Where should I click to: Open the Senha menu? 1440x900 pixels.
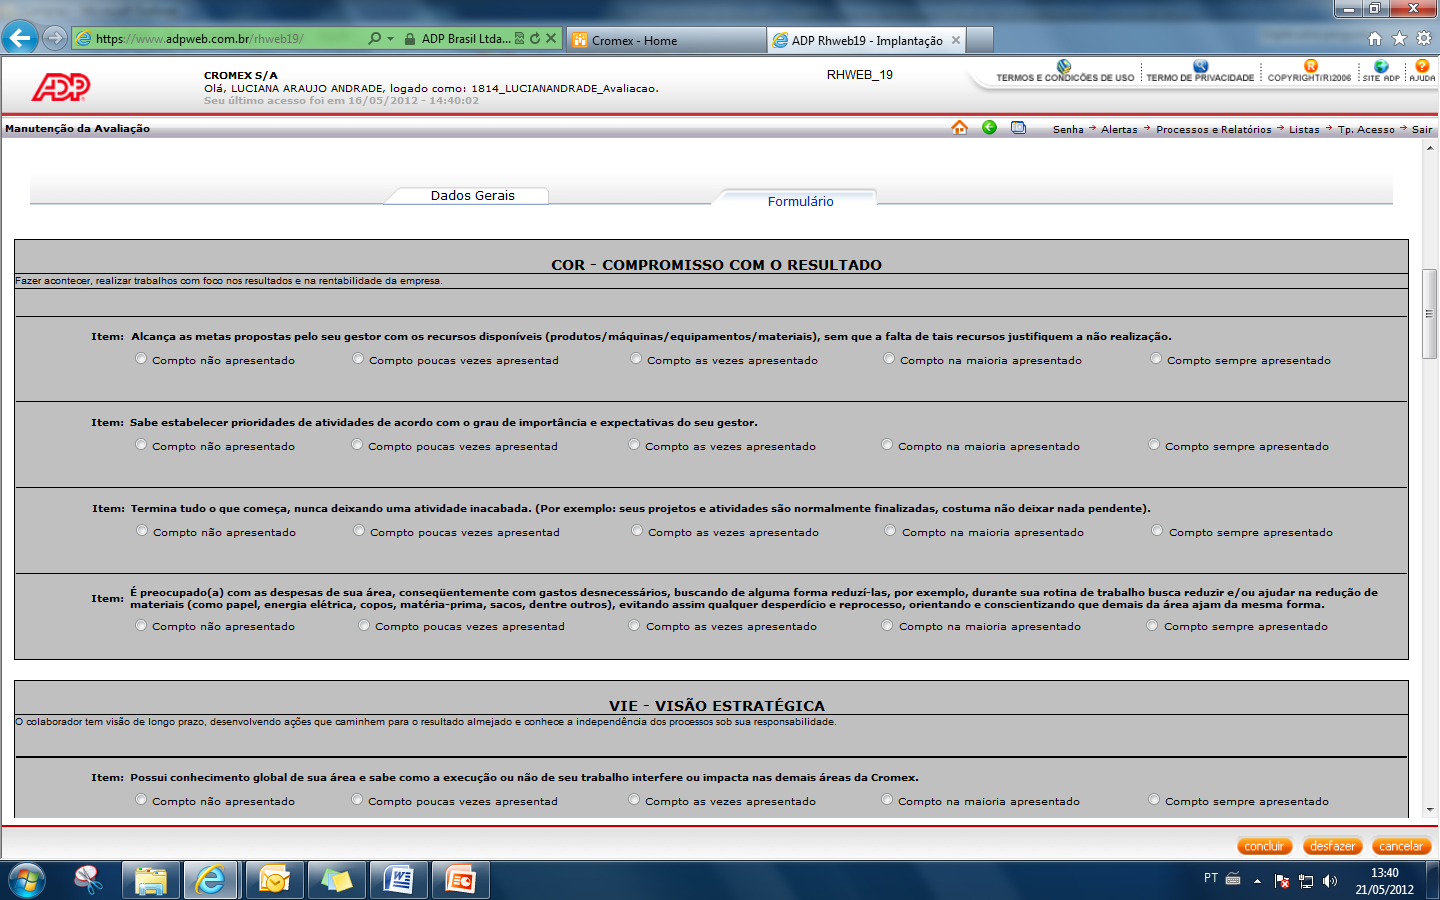click(1068, 129)
